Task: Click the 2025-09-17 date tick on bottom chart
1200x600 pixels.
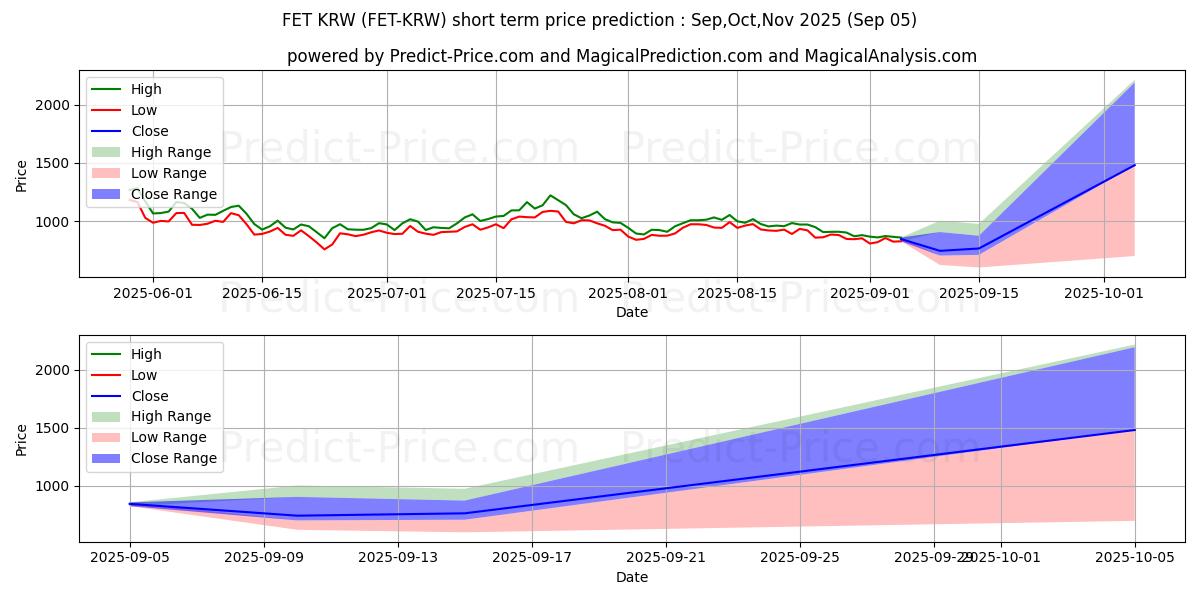Action: 532,558
